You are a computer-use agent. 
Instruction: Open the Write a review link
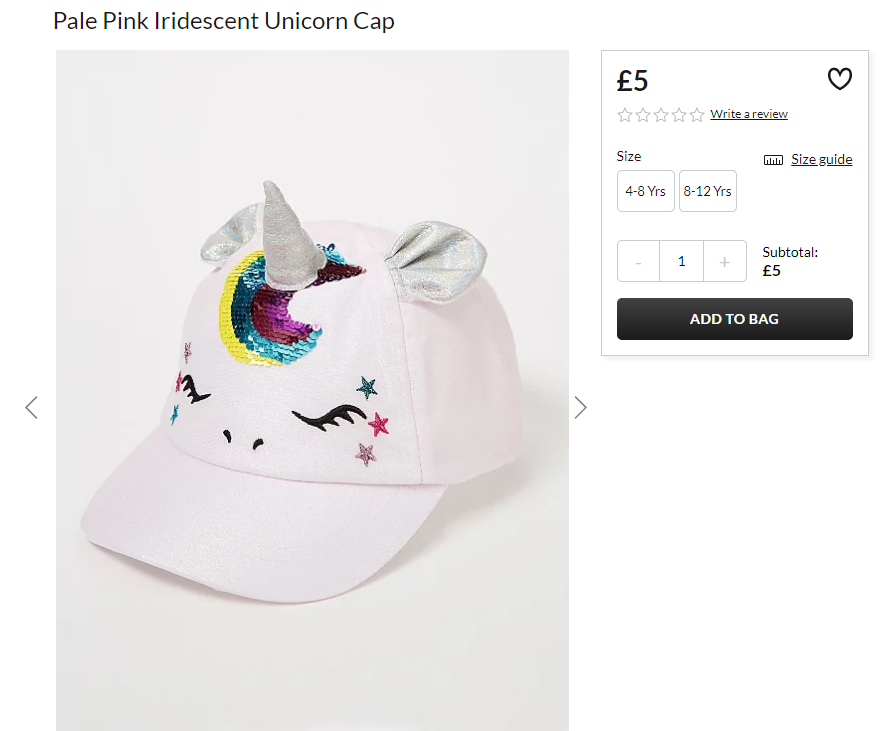(749, 114)
